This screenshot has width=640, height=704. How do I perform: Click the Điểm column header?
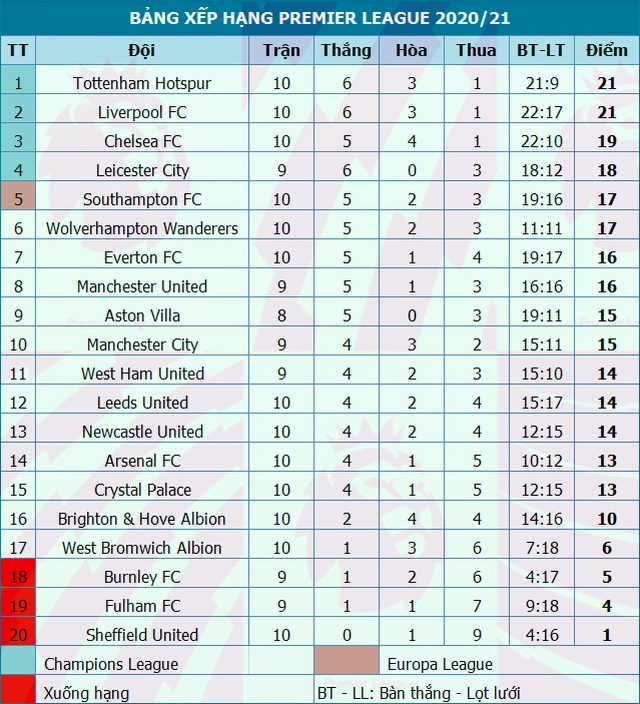tap(606, 50)
